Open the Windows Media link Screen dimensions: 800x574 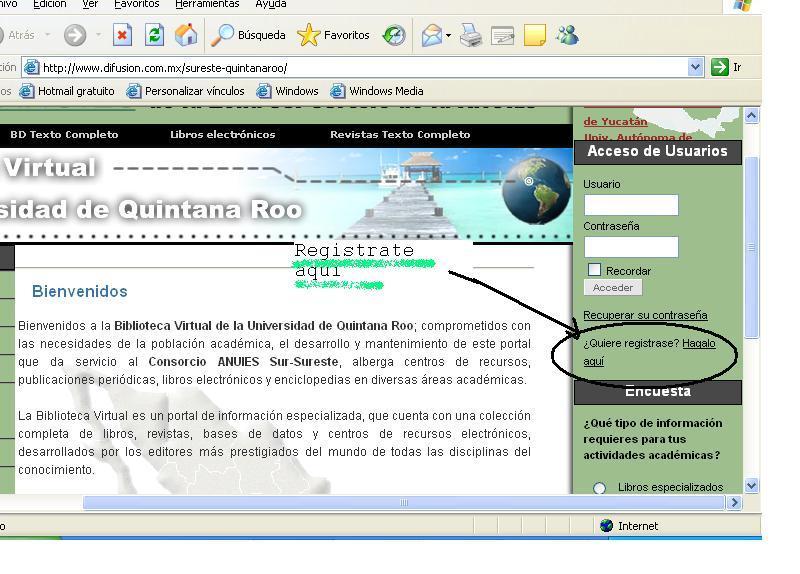[x=377, y=91]
